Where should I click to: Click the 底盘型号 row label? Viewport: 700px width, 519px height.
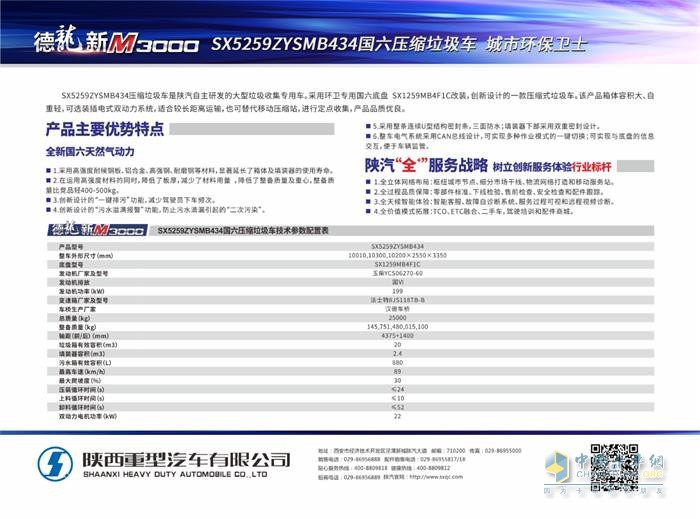71,265
